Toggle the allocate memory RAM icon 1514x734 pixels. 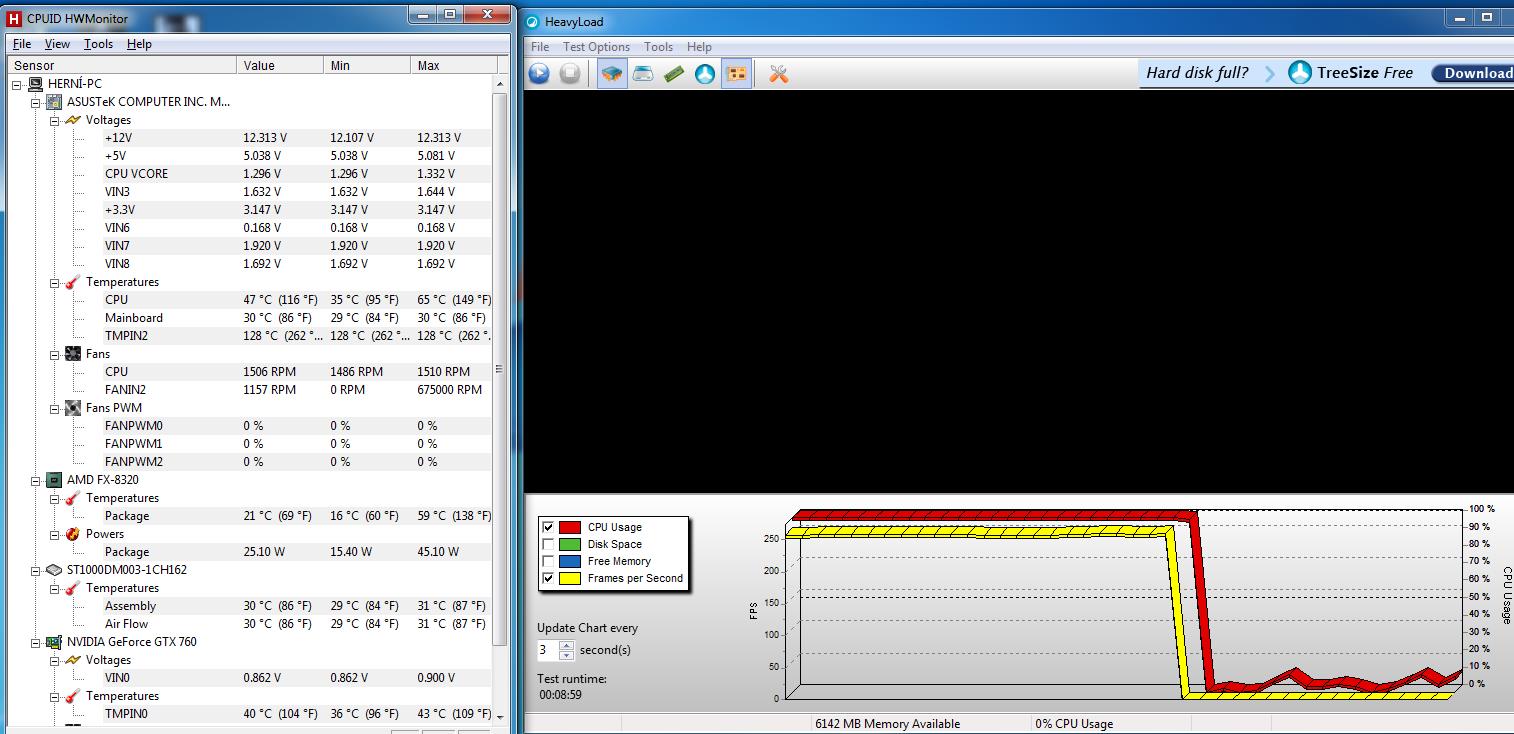point(674,73)
